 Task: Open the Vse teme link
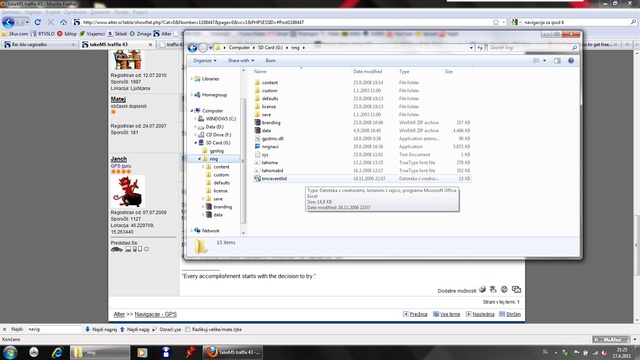tap(450, 314)
